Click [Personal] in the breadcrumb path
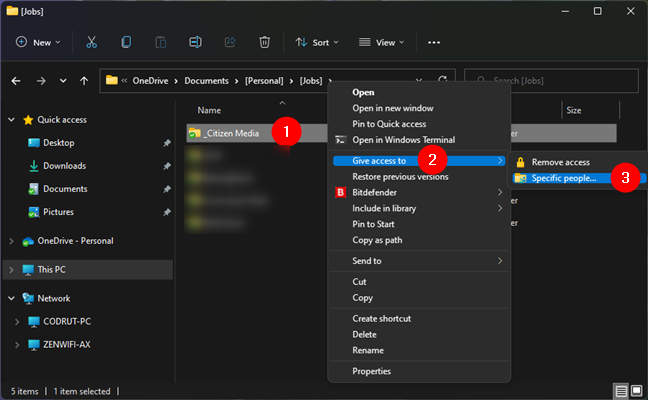 pyautogui.click(x=264, y=81)
